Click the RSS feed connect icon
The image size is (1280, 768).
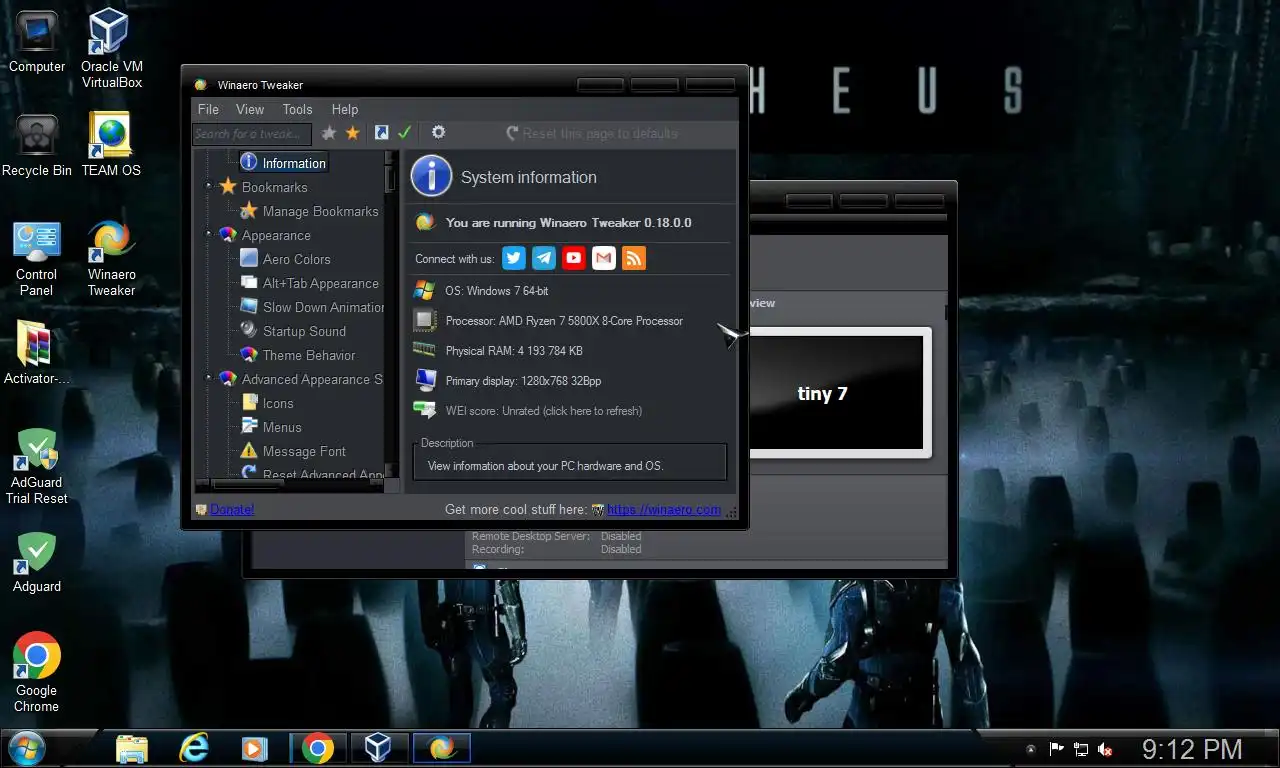click(633, 258)
